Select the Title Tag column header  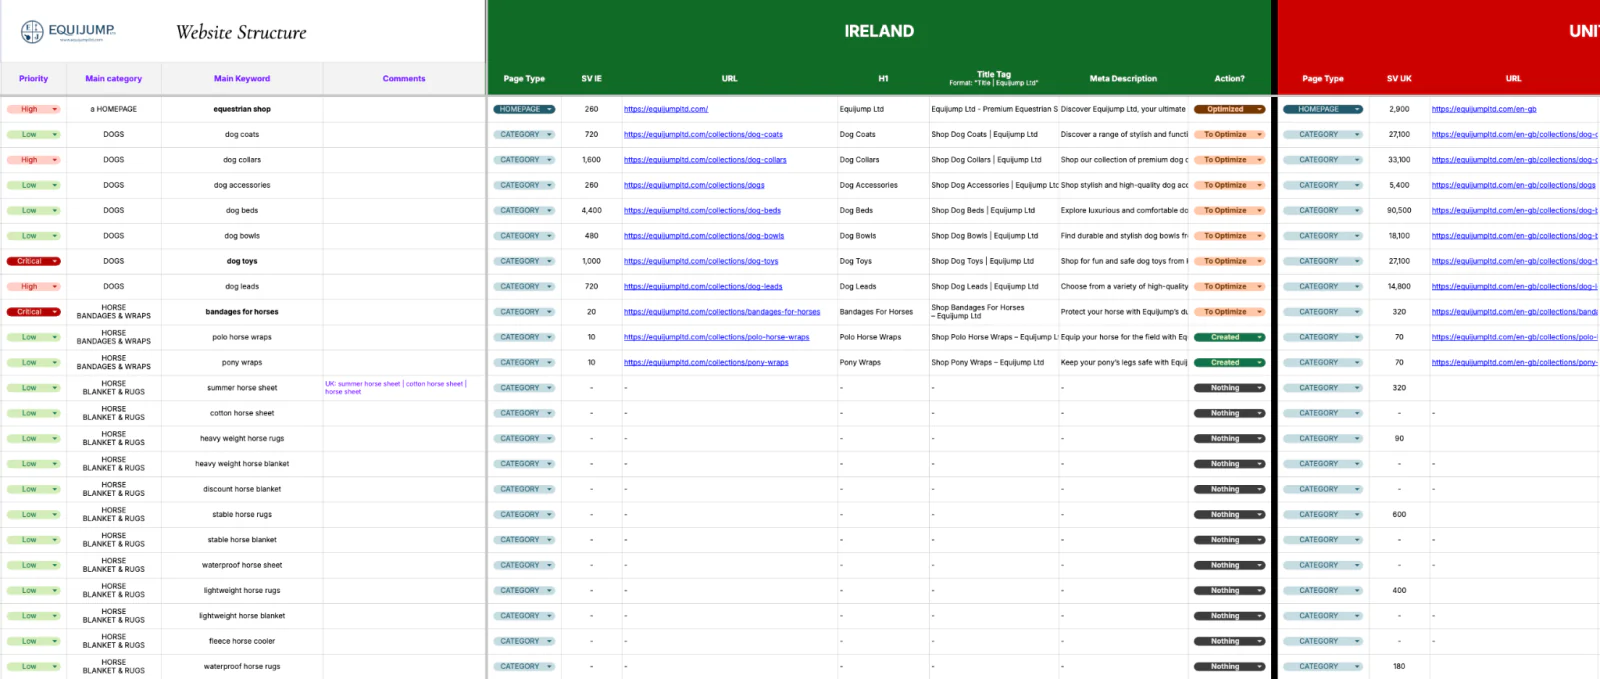(x=994, y=78)
